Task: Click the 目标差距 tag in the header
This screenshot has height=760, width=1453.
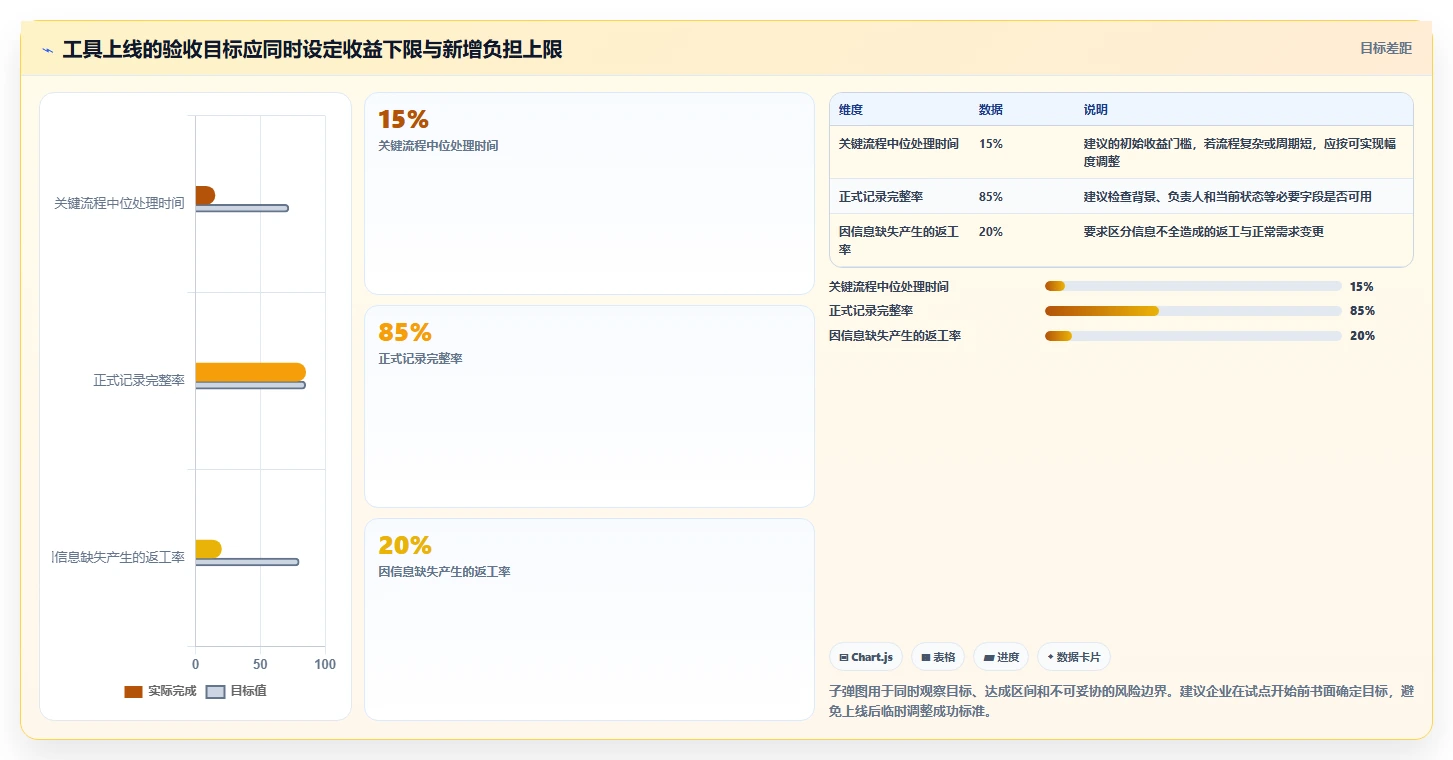Action: [1385, 48]
